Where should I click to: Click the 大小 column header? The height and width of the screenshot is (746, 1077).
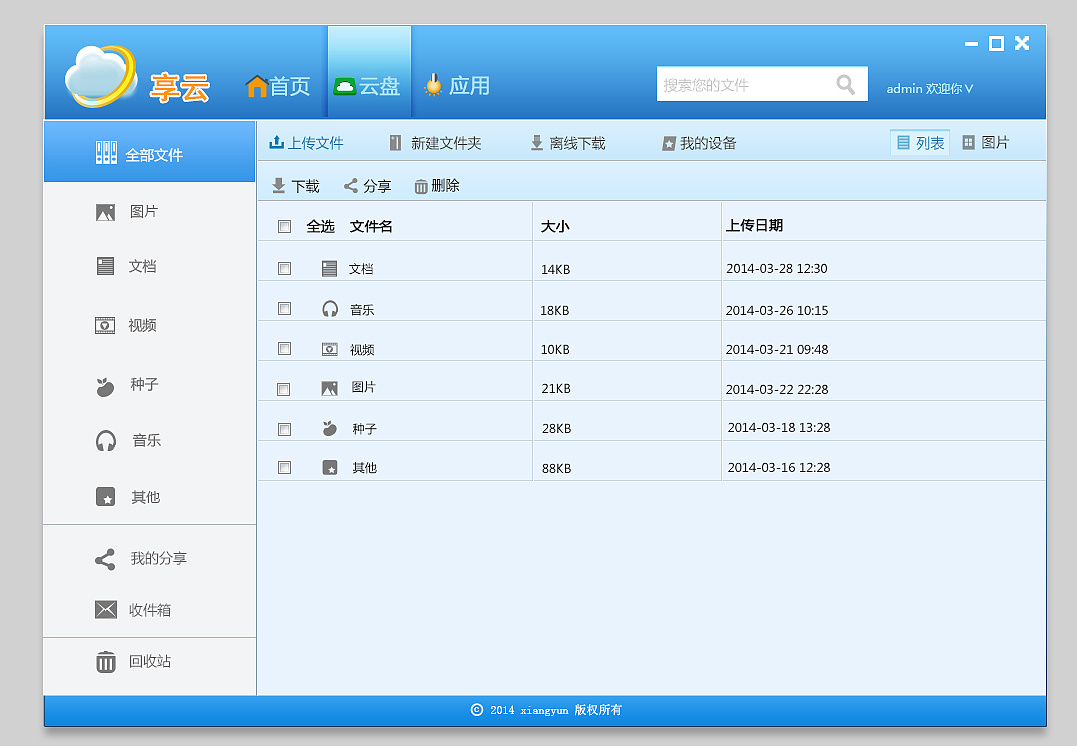(x=555, y=226)
